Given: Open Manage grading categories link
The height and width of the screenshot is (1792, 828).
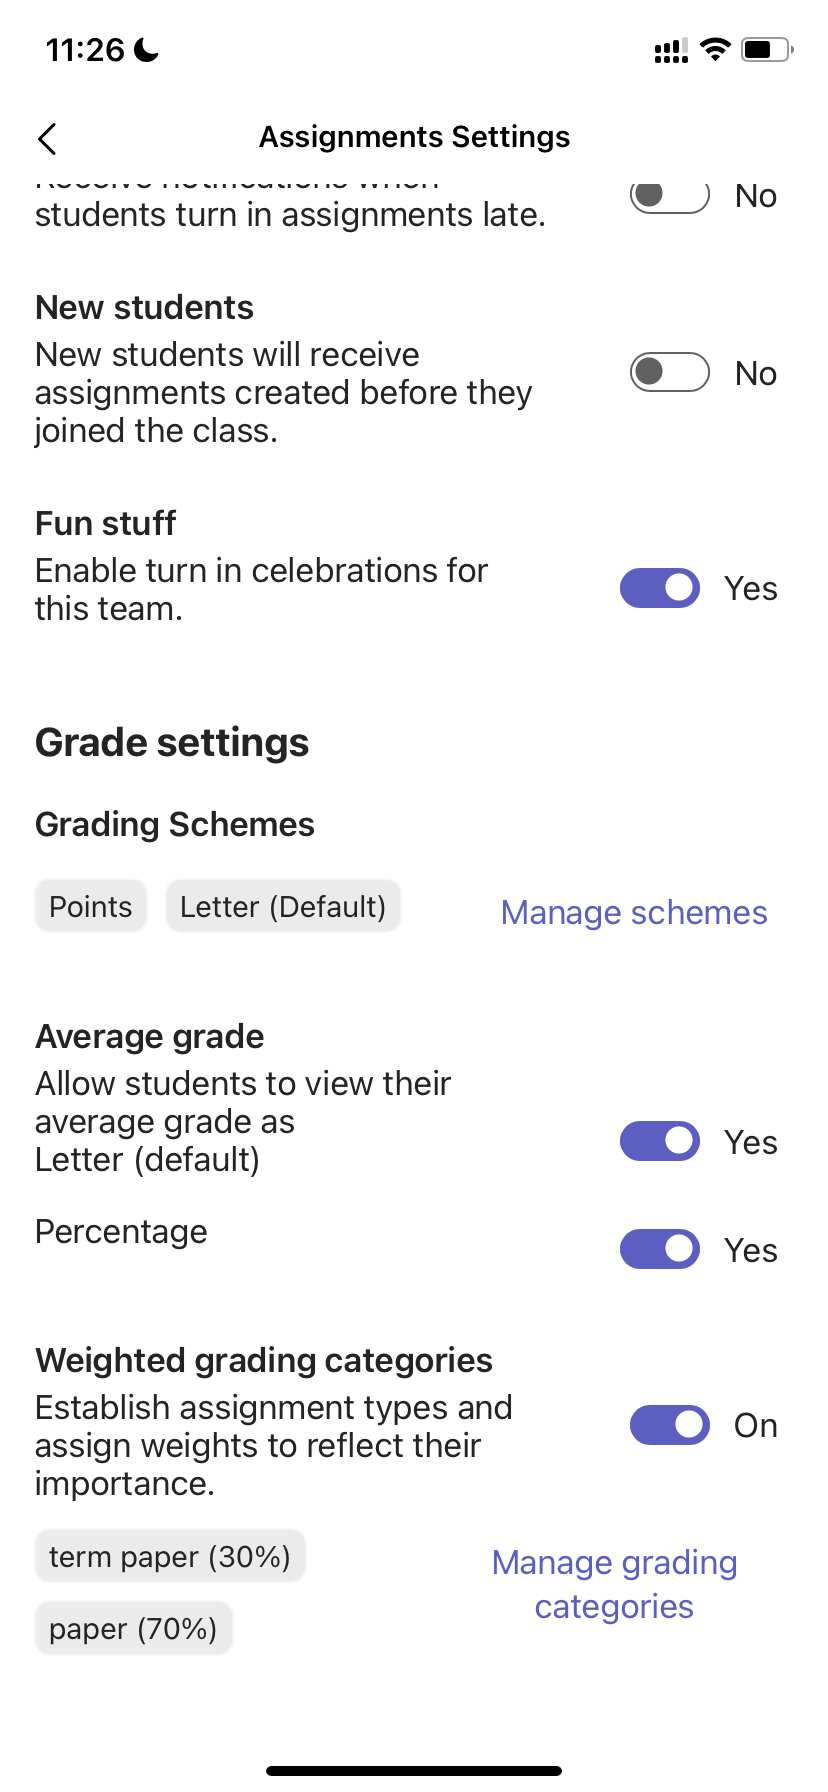Looking at the screenshot, I should (x=614, y=1584).
